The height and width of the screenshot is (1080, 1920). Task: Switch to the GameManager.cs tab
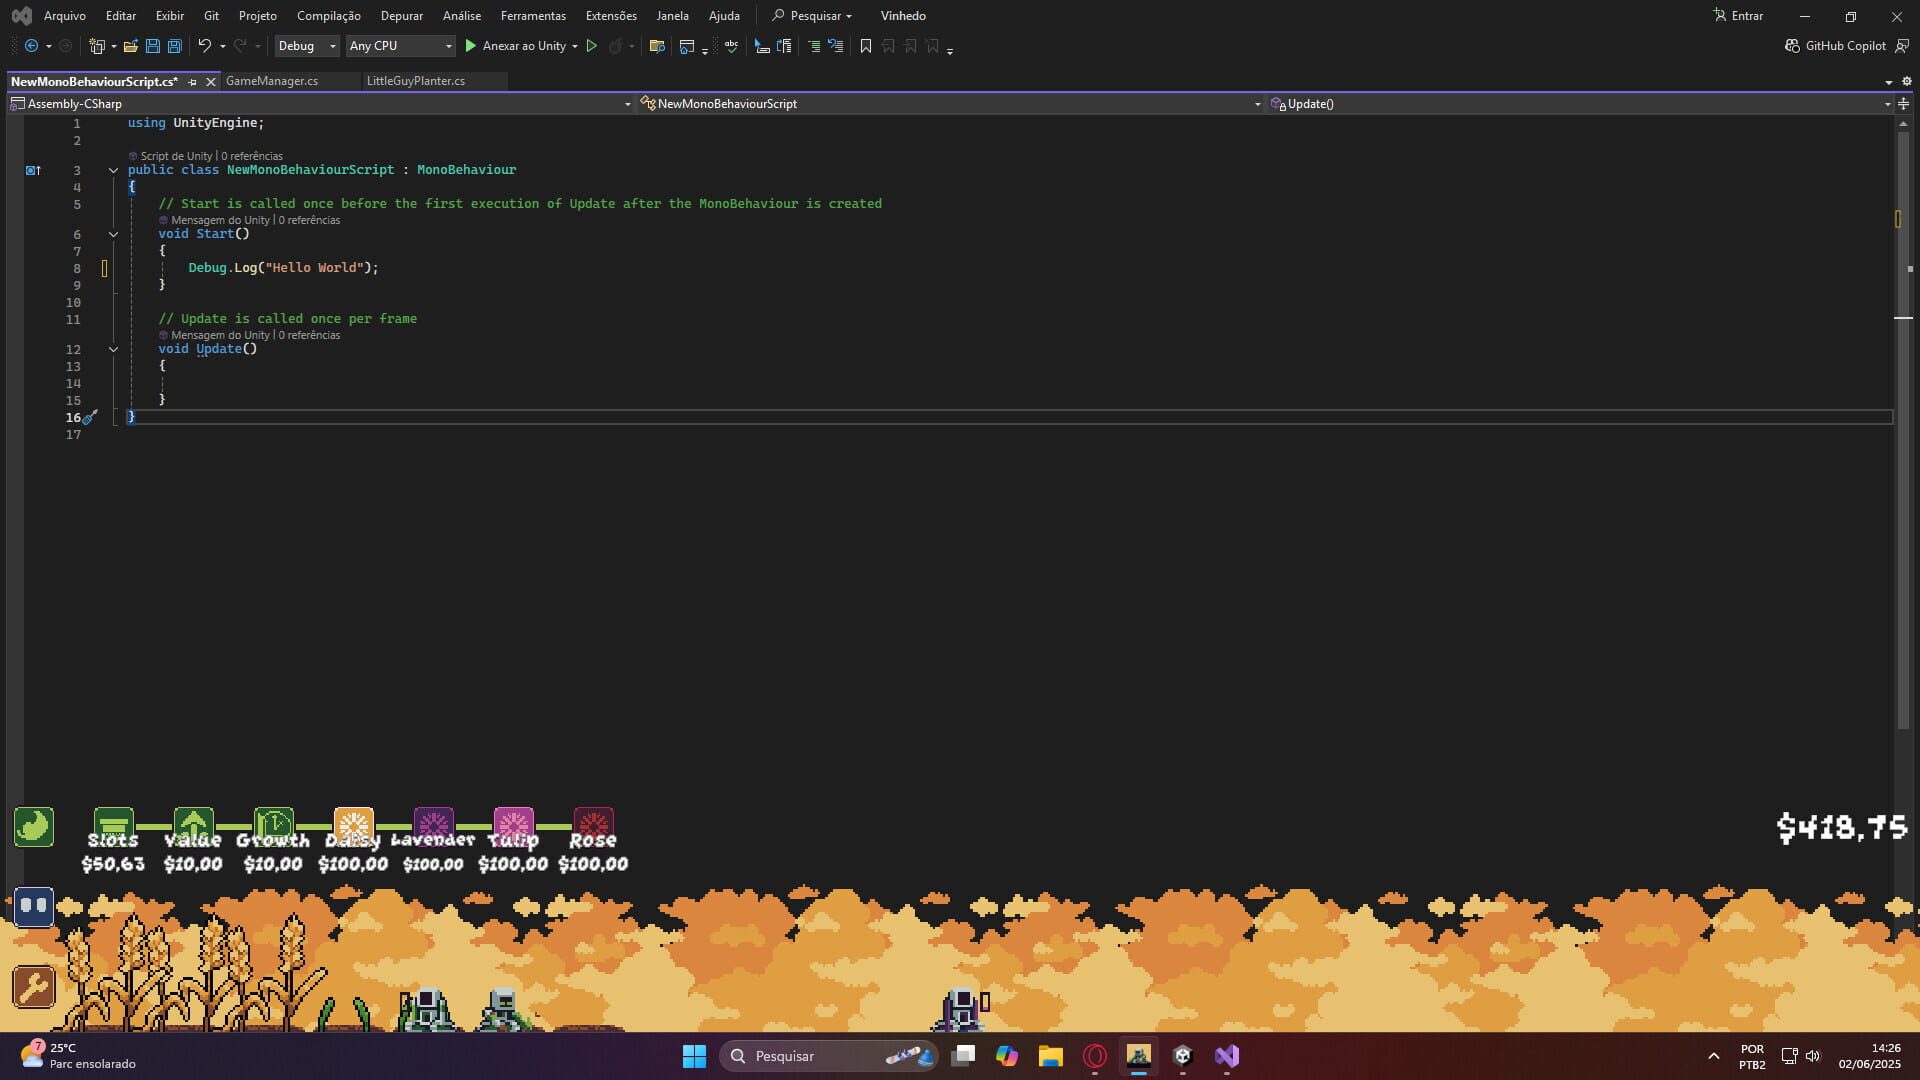[x=271, y=81]
